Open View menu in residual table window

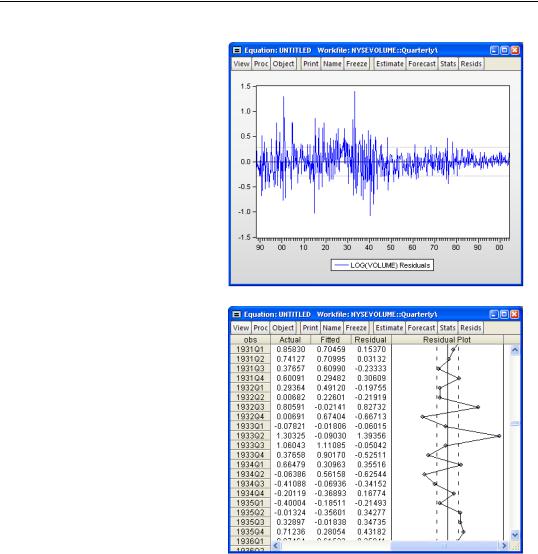241,328
